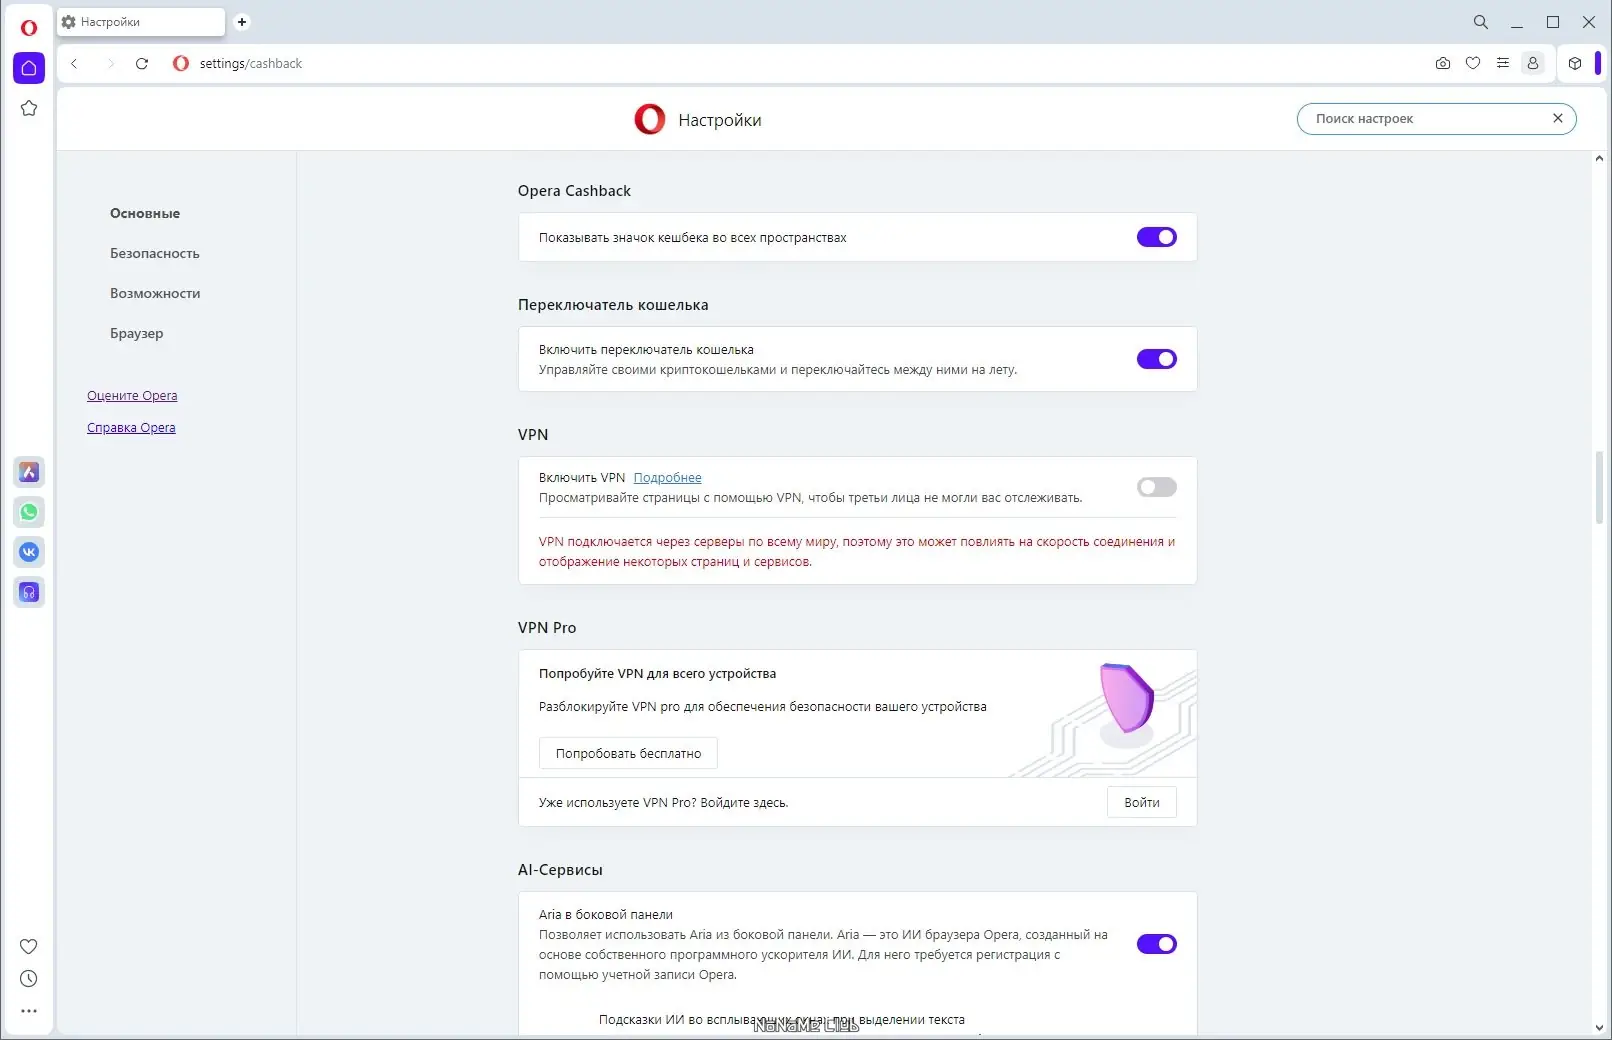Click the Aria в боковой панели label
Viewport: 1612px width, 1040px height.
pos(606,914)
